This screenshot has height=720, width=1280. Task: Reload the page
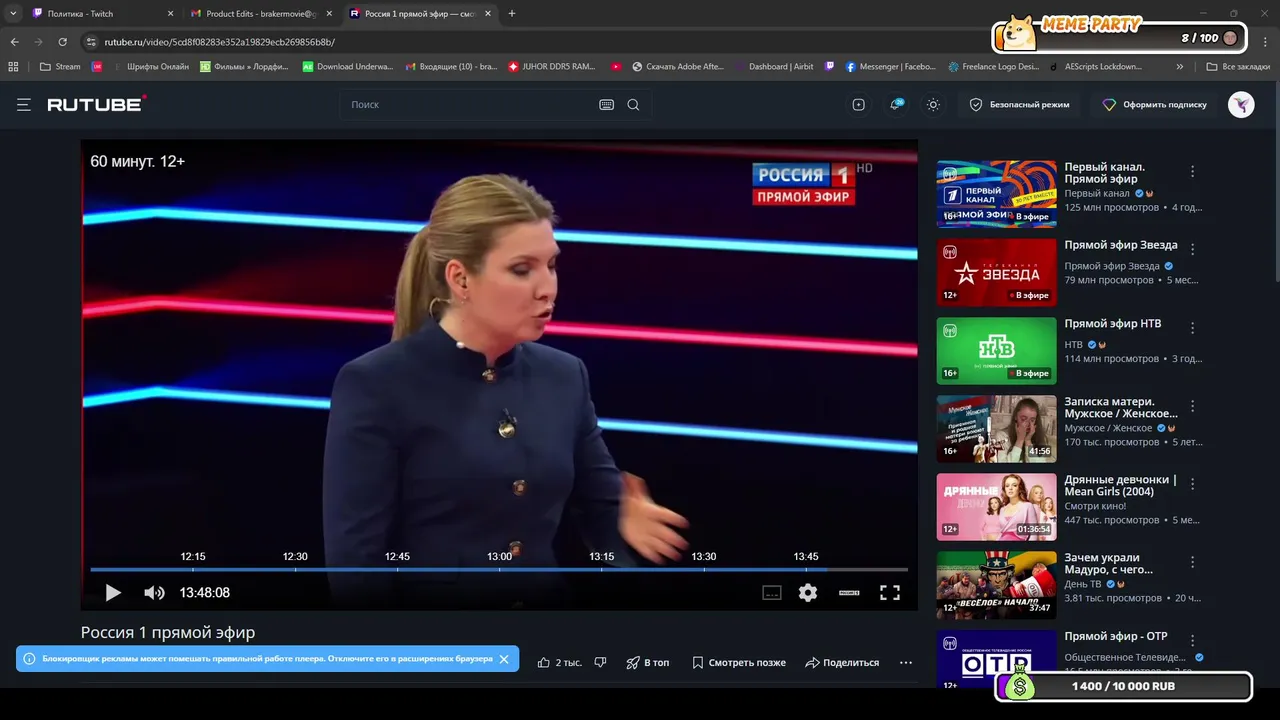tap(62, 42)
